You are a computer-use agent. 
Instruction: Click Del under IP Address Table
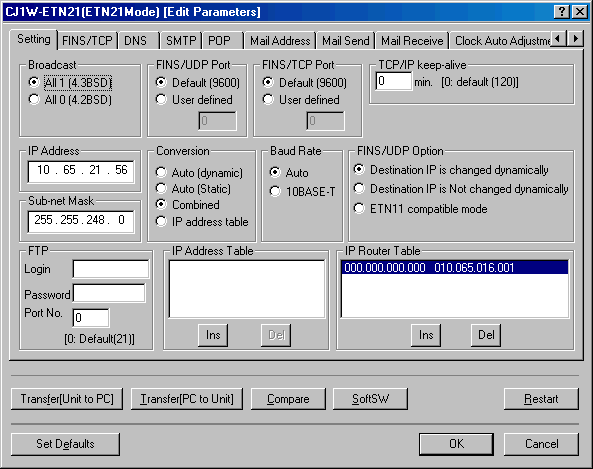pyautogui.click(x=276, y=335)
